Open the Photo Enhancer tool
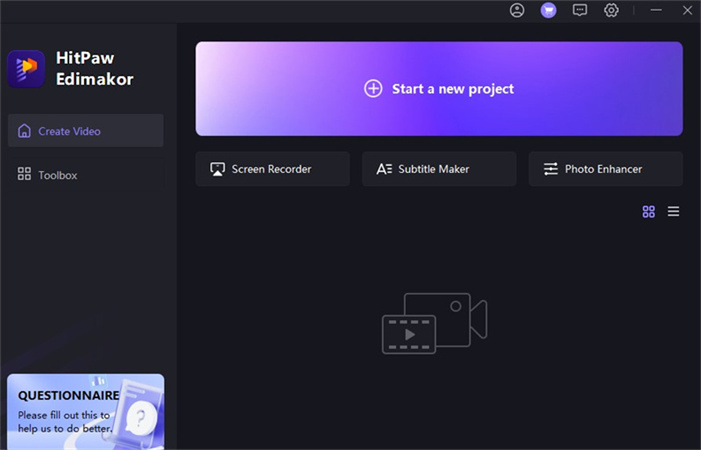Screen dimensions: 701x450 (x=606, y=169)
